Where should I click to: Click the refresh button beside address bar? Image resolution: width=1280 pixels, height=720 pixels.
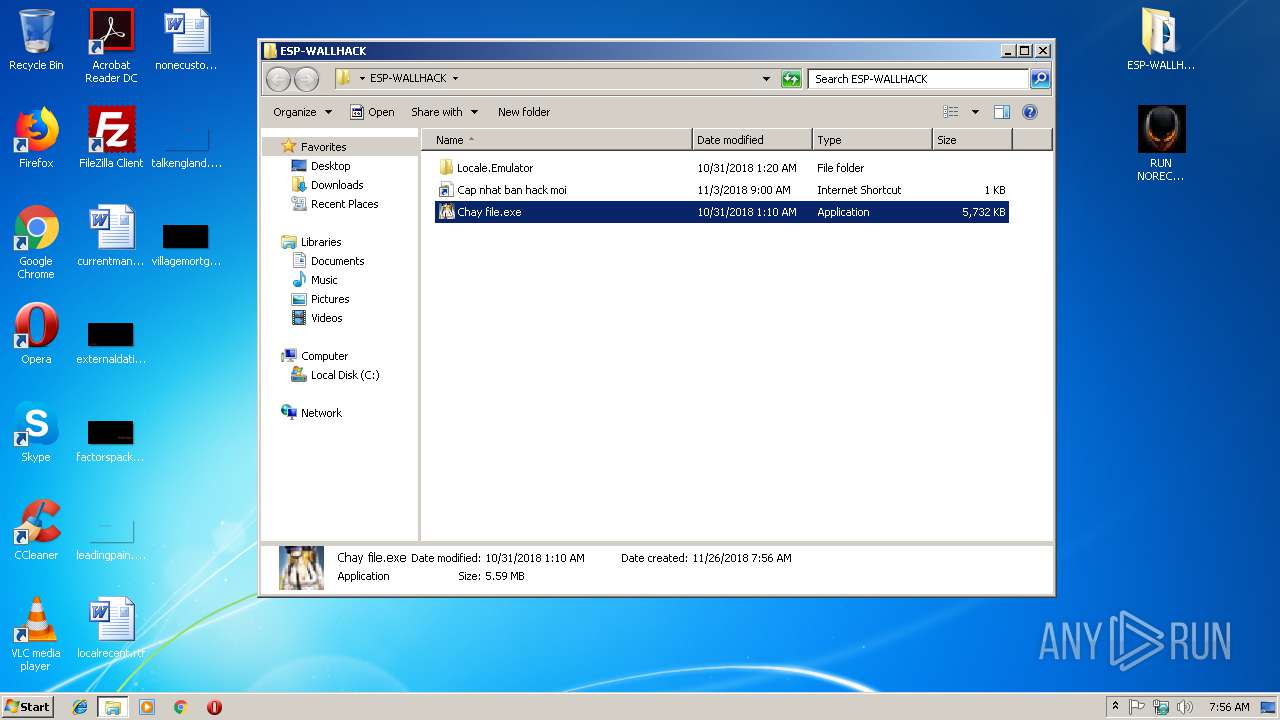point(791,79)
